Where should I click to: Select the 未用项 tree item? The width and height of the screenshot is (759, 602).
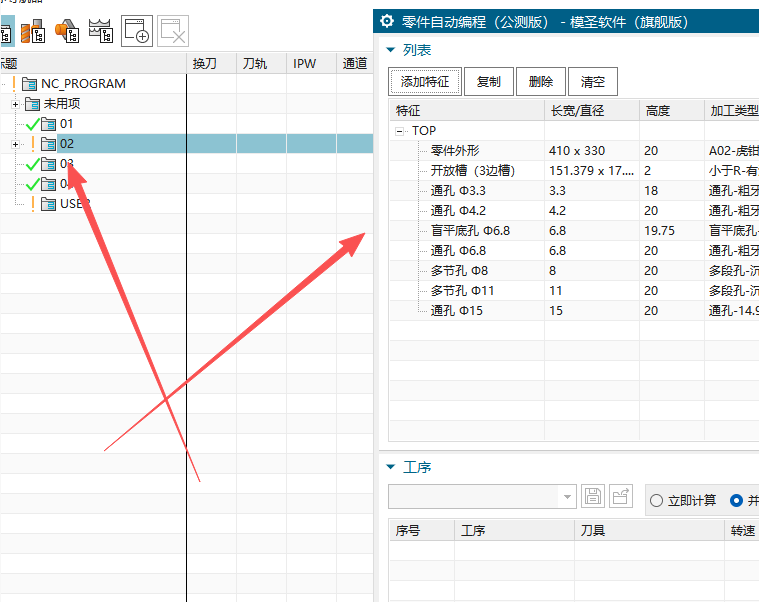tap(62, 104)
